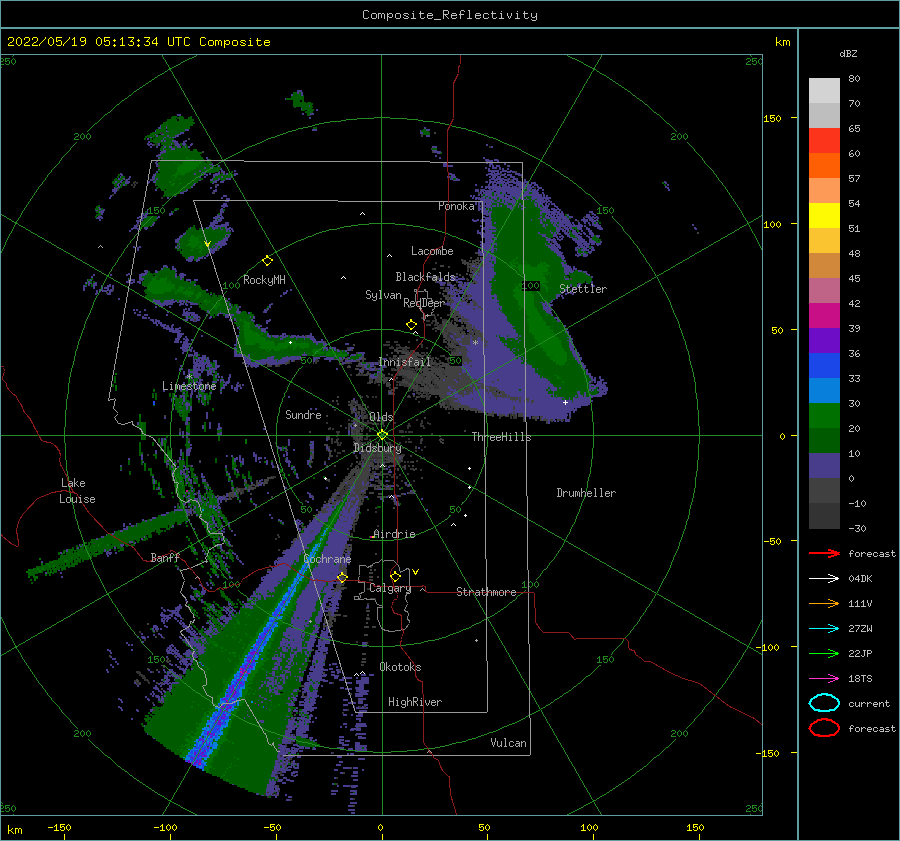The width and height of the screenshot is (900, 841).
Task: Click the Ponoka label on the map
Action: point(456,206)
